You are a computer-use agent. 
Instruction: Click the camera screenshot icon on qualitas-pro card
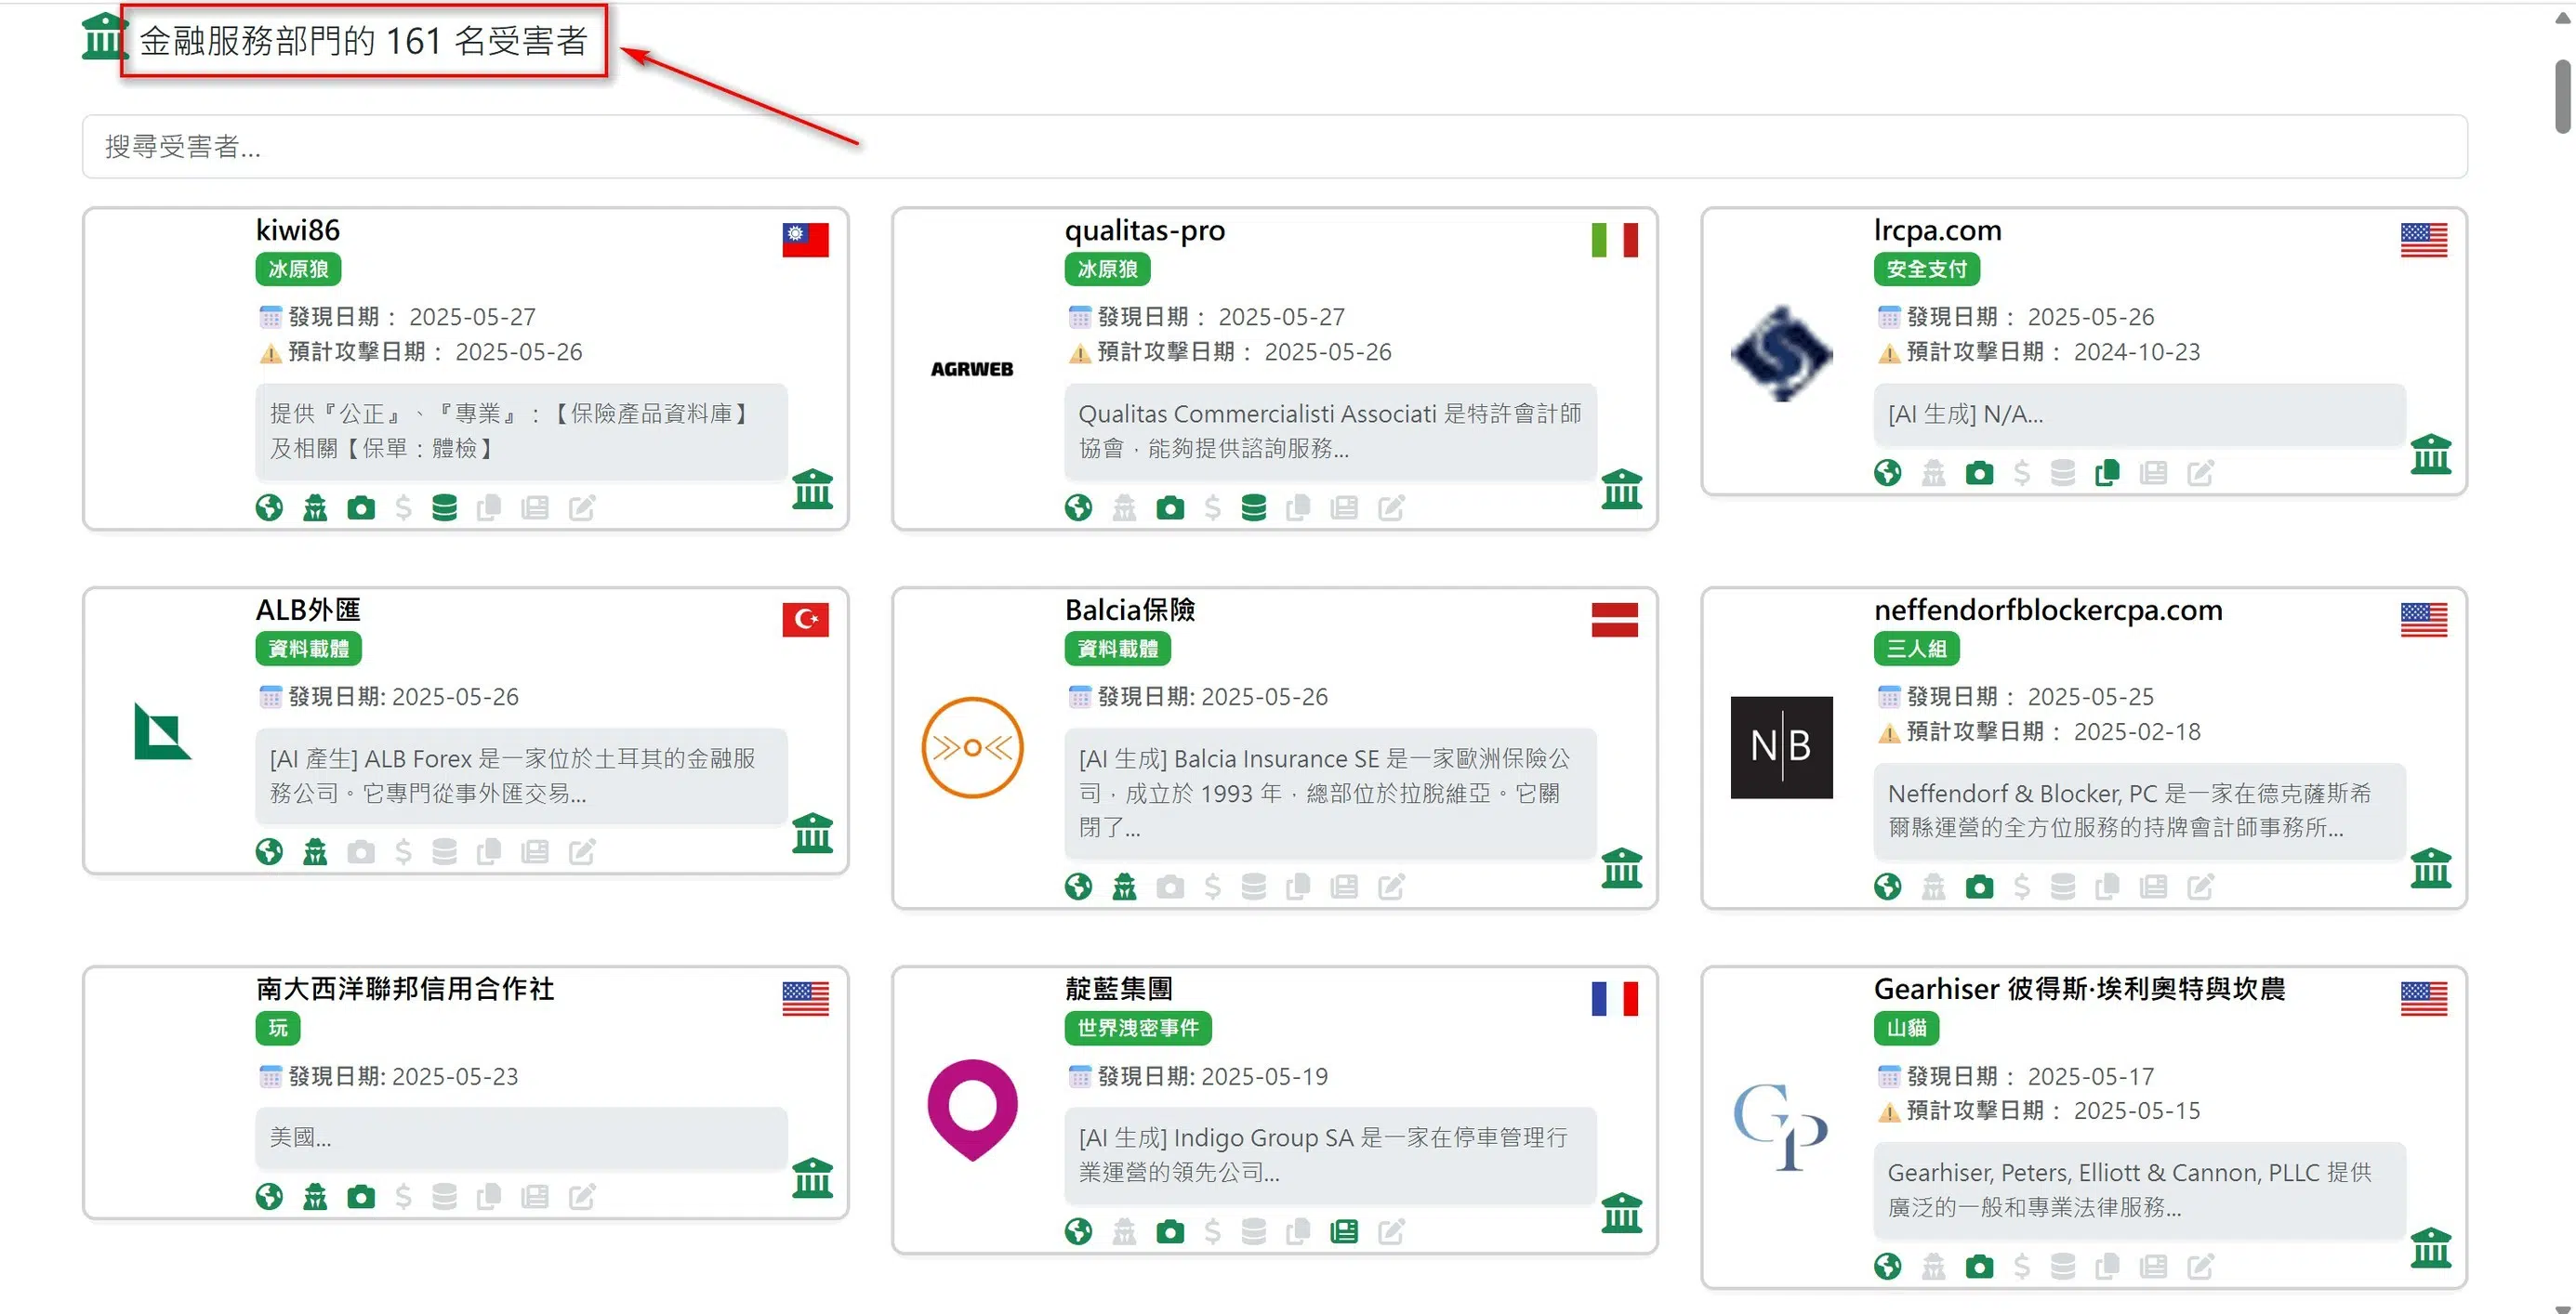point(1169,508)
